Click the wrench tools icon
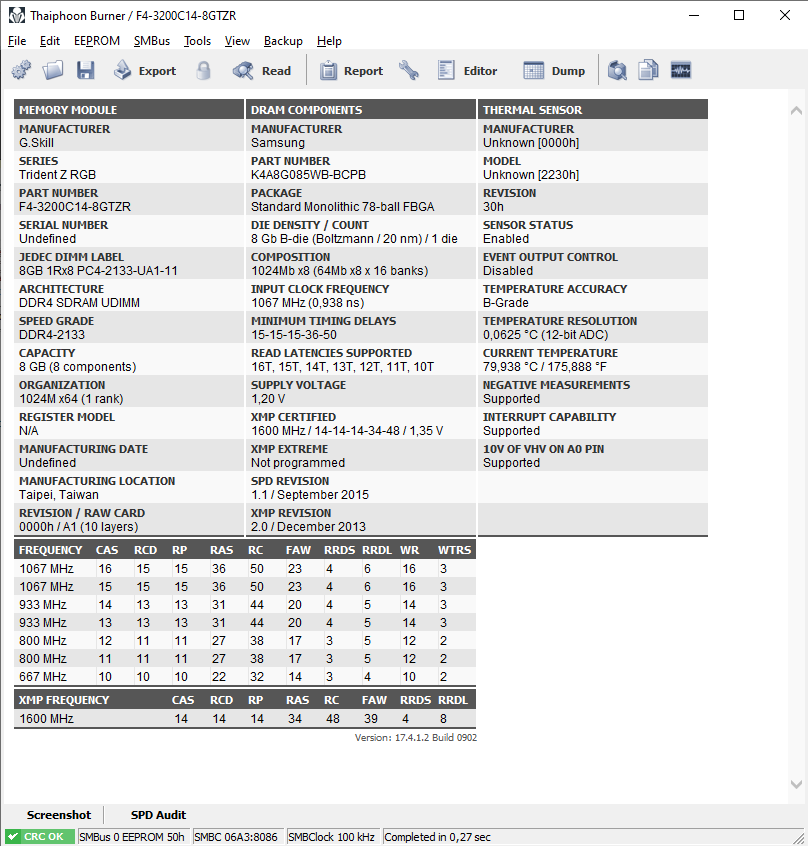The height and width of the screenshot is (846, 808). pyautogui.click(x=409, y=71)
